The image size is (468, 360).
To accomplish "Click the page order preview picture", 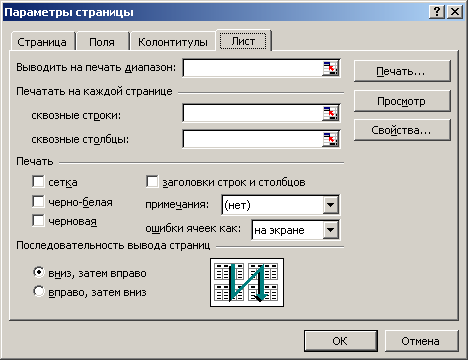I will tap(247, 282).
